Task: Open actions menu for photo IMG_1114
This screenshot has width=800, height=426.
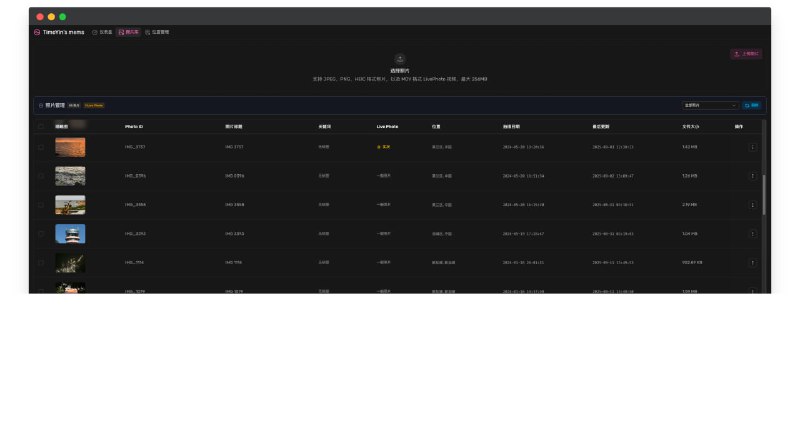Action: coord(752,263)
